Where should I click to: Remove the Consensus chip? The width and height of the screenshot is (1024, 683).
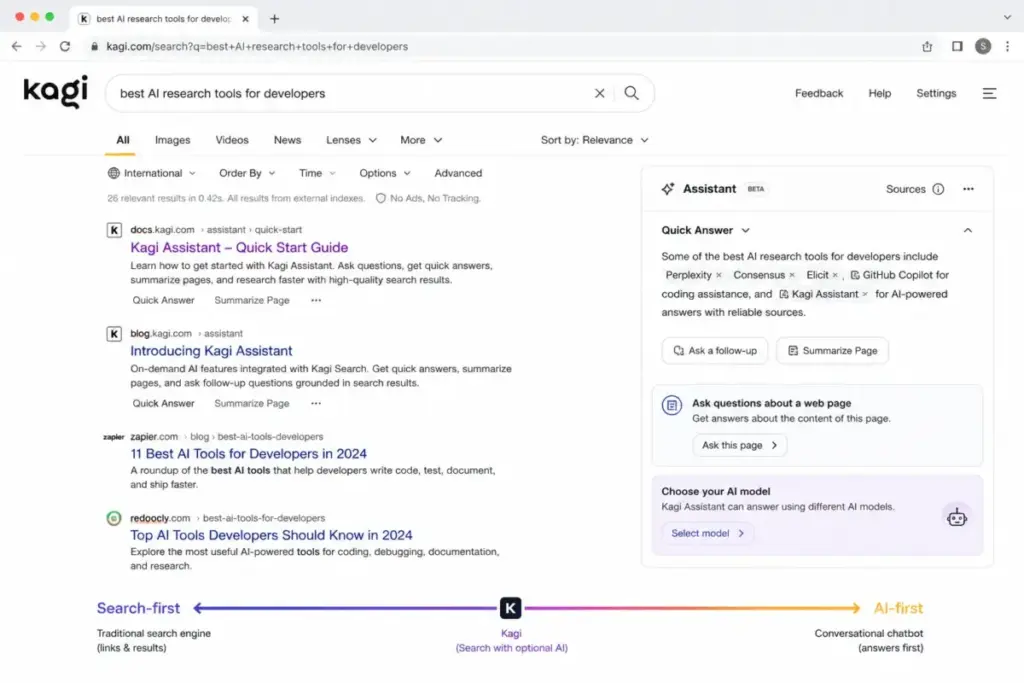[x=792, y=276]
